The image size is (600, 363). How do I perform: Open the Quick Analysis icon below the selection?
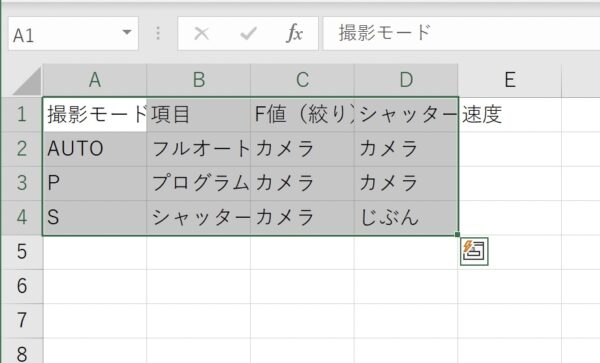(x=474, y=251)
